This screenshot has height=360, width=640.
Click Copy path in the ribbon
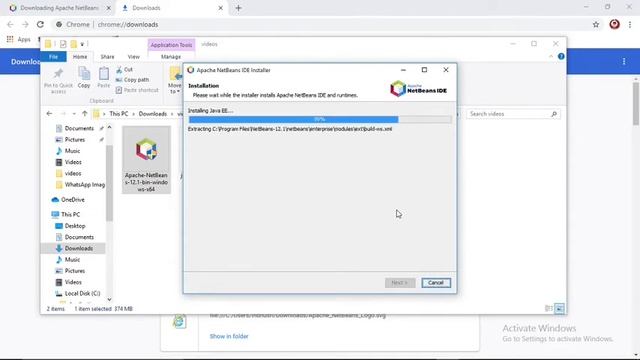pos(132,80)
